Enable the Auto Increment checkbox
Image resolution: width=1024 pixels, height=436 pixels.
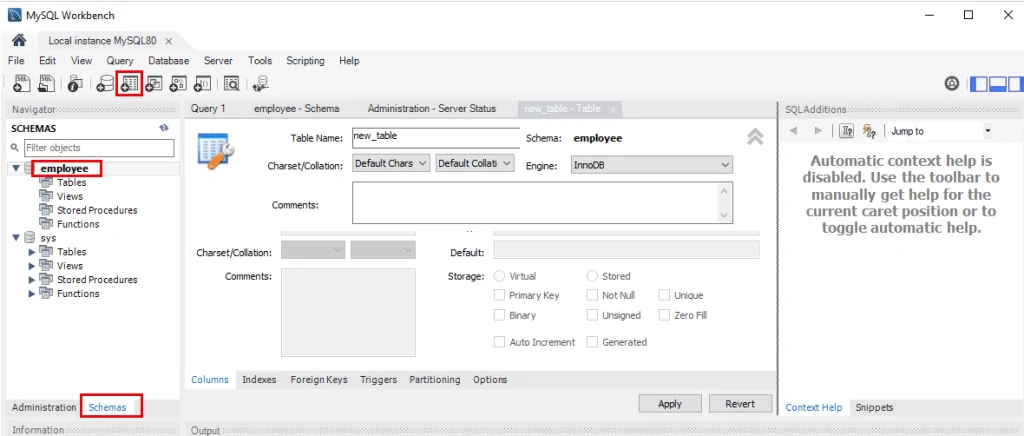click(500, 342)
